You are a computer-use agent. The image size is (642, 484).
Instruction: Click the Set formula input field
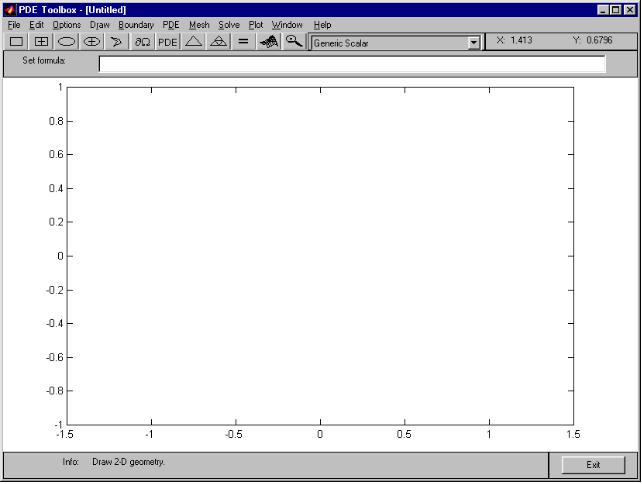(x=352, y=64)
